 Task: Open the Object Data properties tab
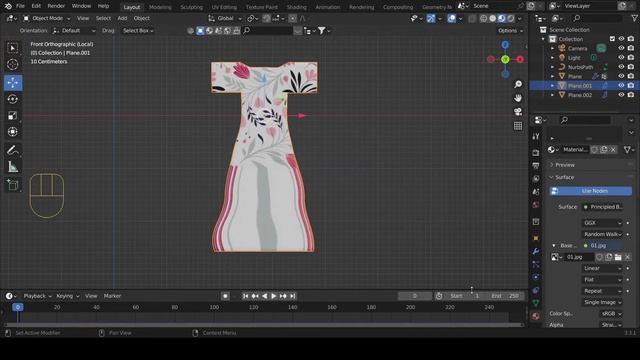pos(536,303)
